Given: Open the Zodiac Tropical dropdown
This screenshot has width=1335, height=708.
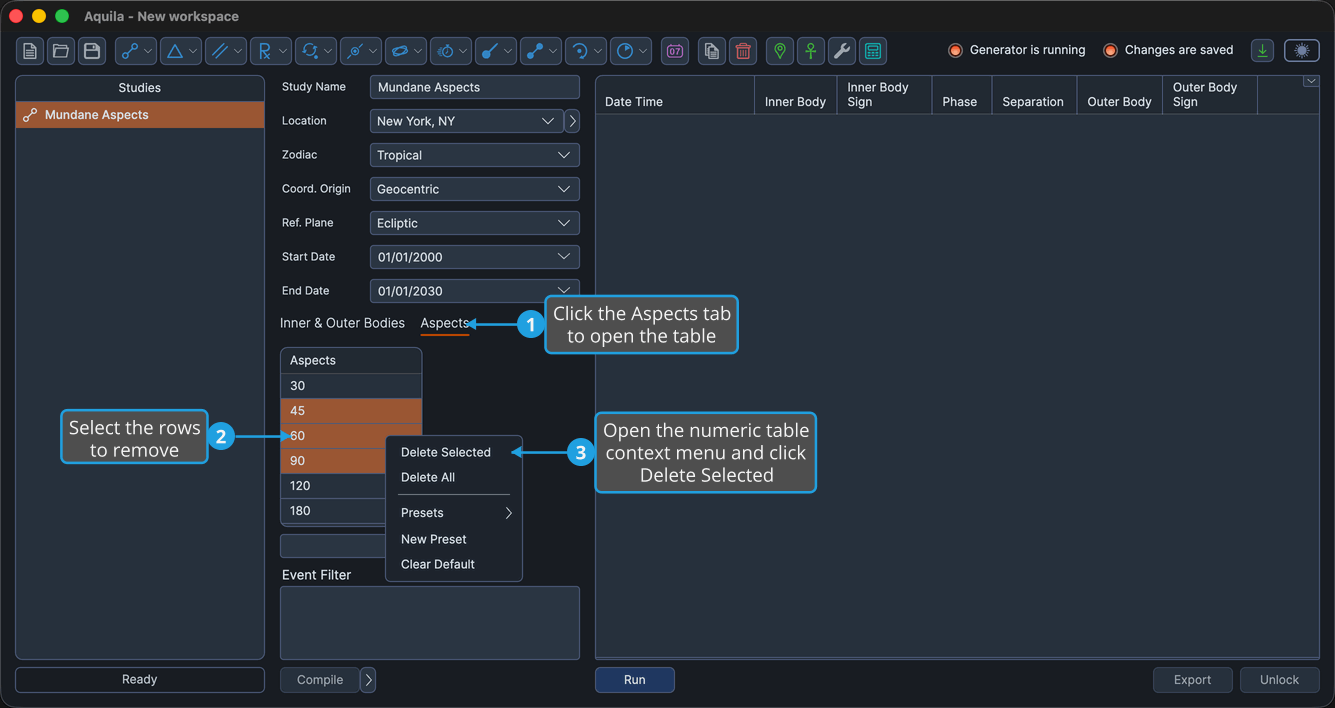Looking at the screenshot, I should coord(475,155).
